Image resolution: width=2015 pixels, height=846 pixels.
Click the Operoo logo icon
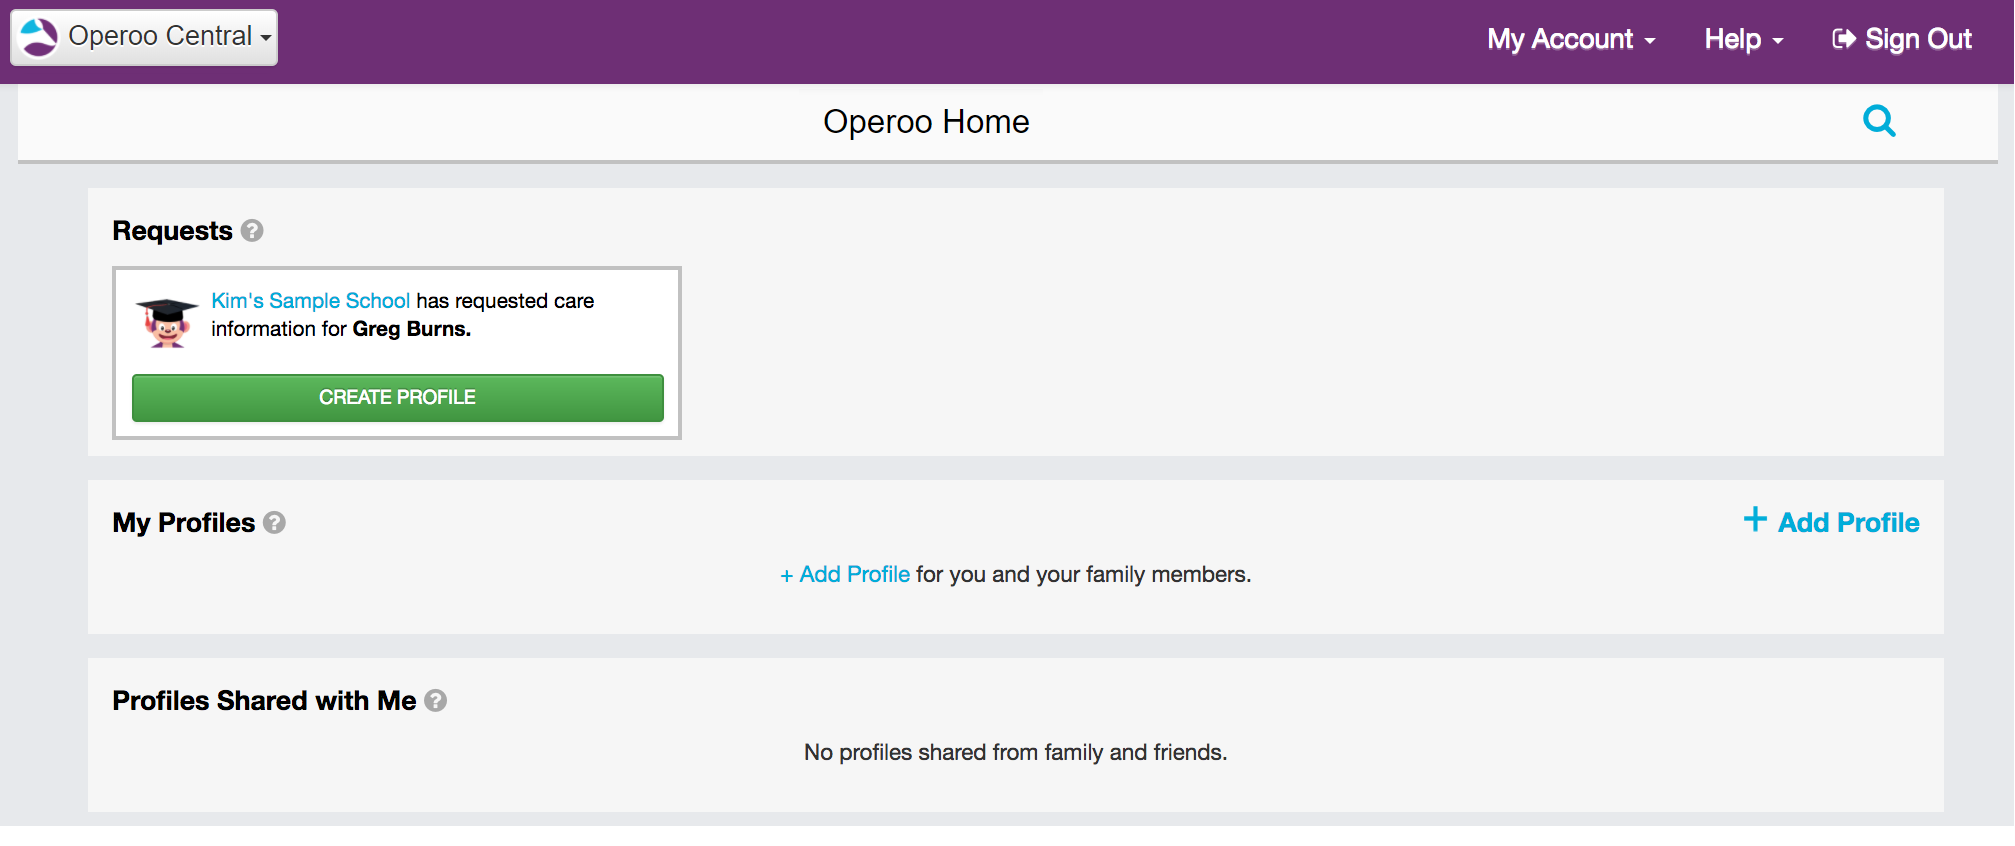pos(40,38)
